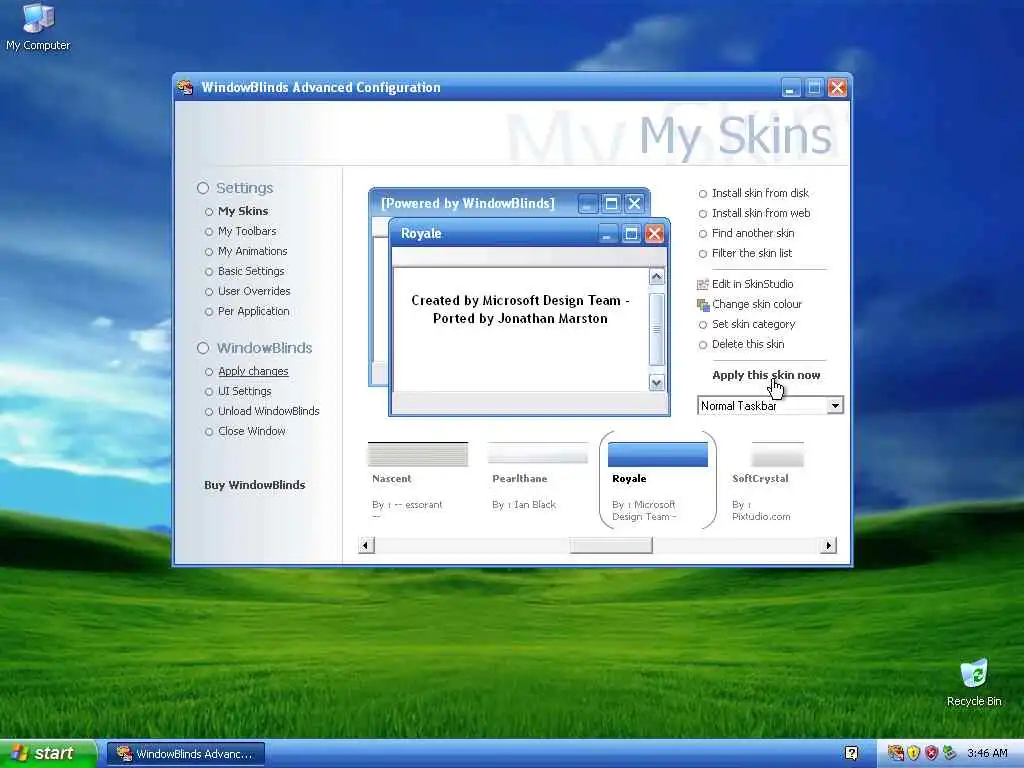Minimize the WindowBlinds Advanced Configuration window
Screen dimensions: 1024x768
coord(790,88)
